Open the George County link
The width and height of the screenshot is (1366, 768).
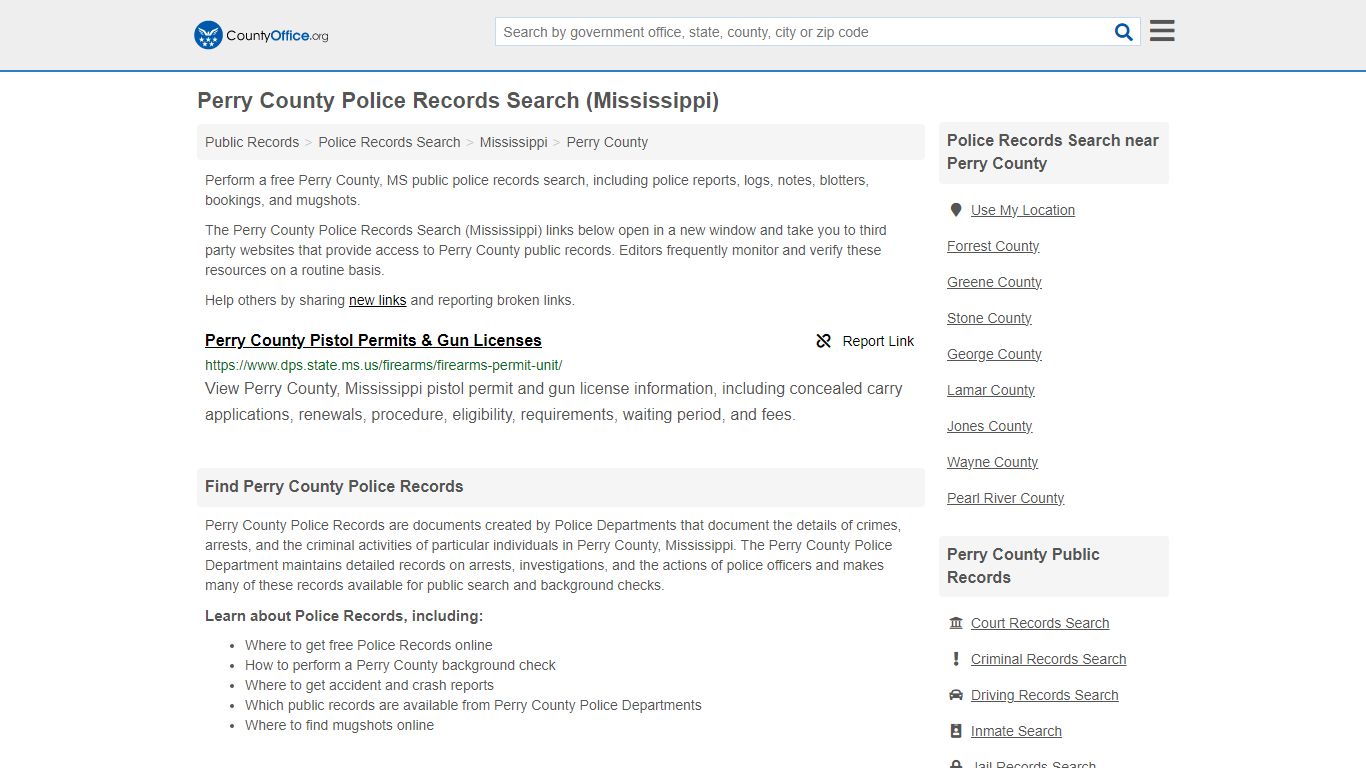point(994,354)
